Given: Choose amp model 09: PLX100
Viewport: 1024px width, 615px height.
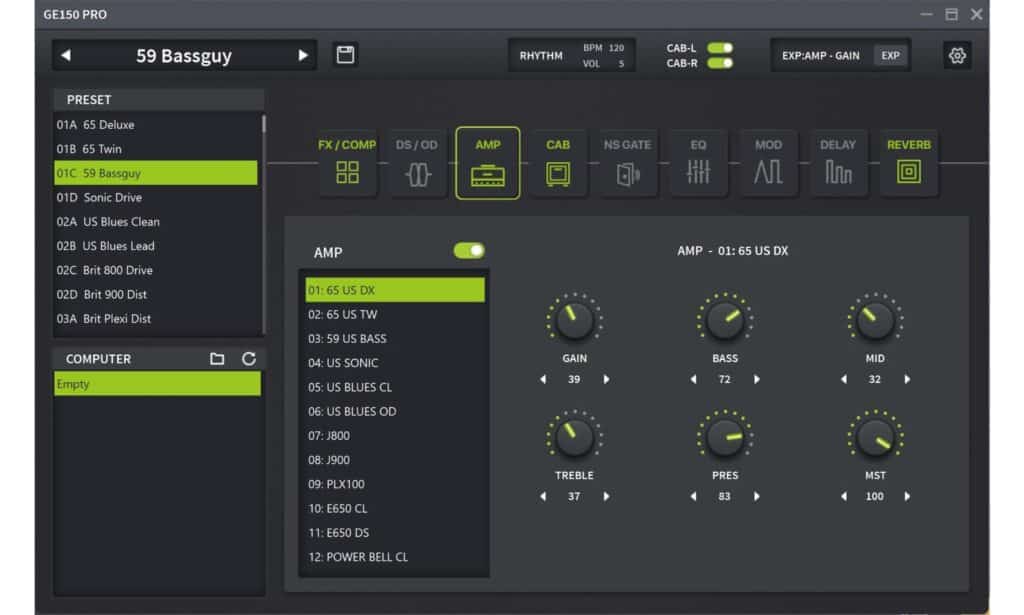Looking at the screenshot, I should click(395, 484).
